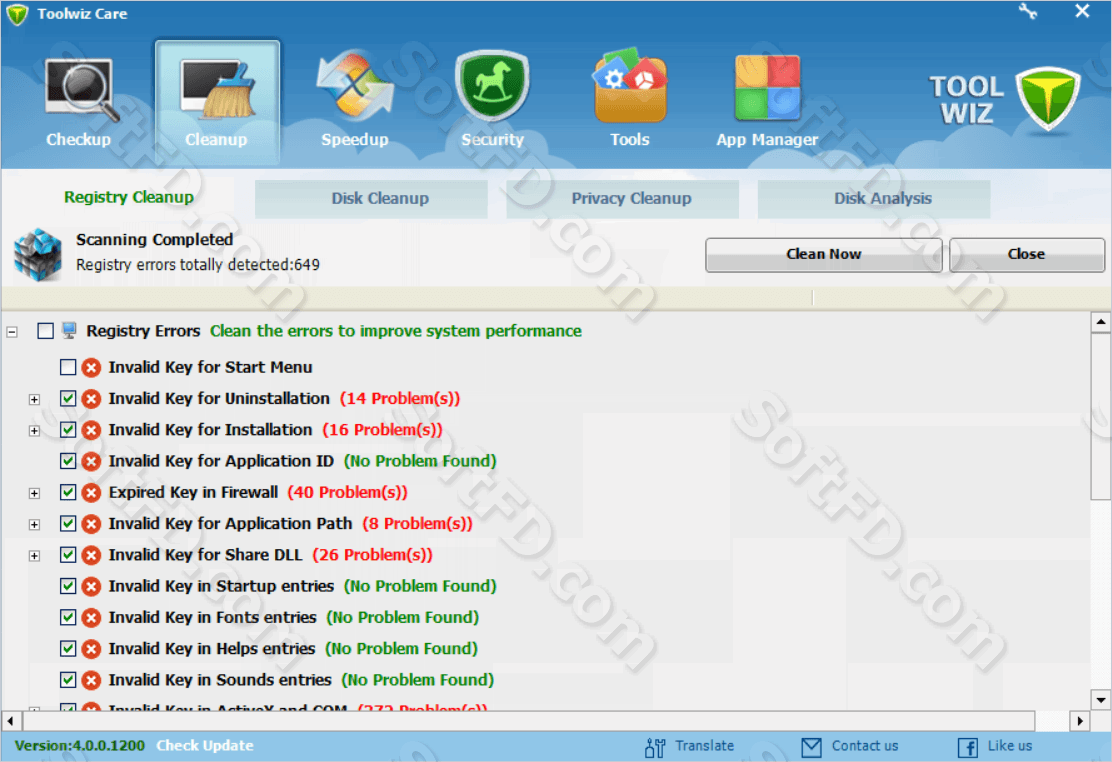
Task: Uncheck Invalid Key for Installation checkbox
Action: (68, 429)
